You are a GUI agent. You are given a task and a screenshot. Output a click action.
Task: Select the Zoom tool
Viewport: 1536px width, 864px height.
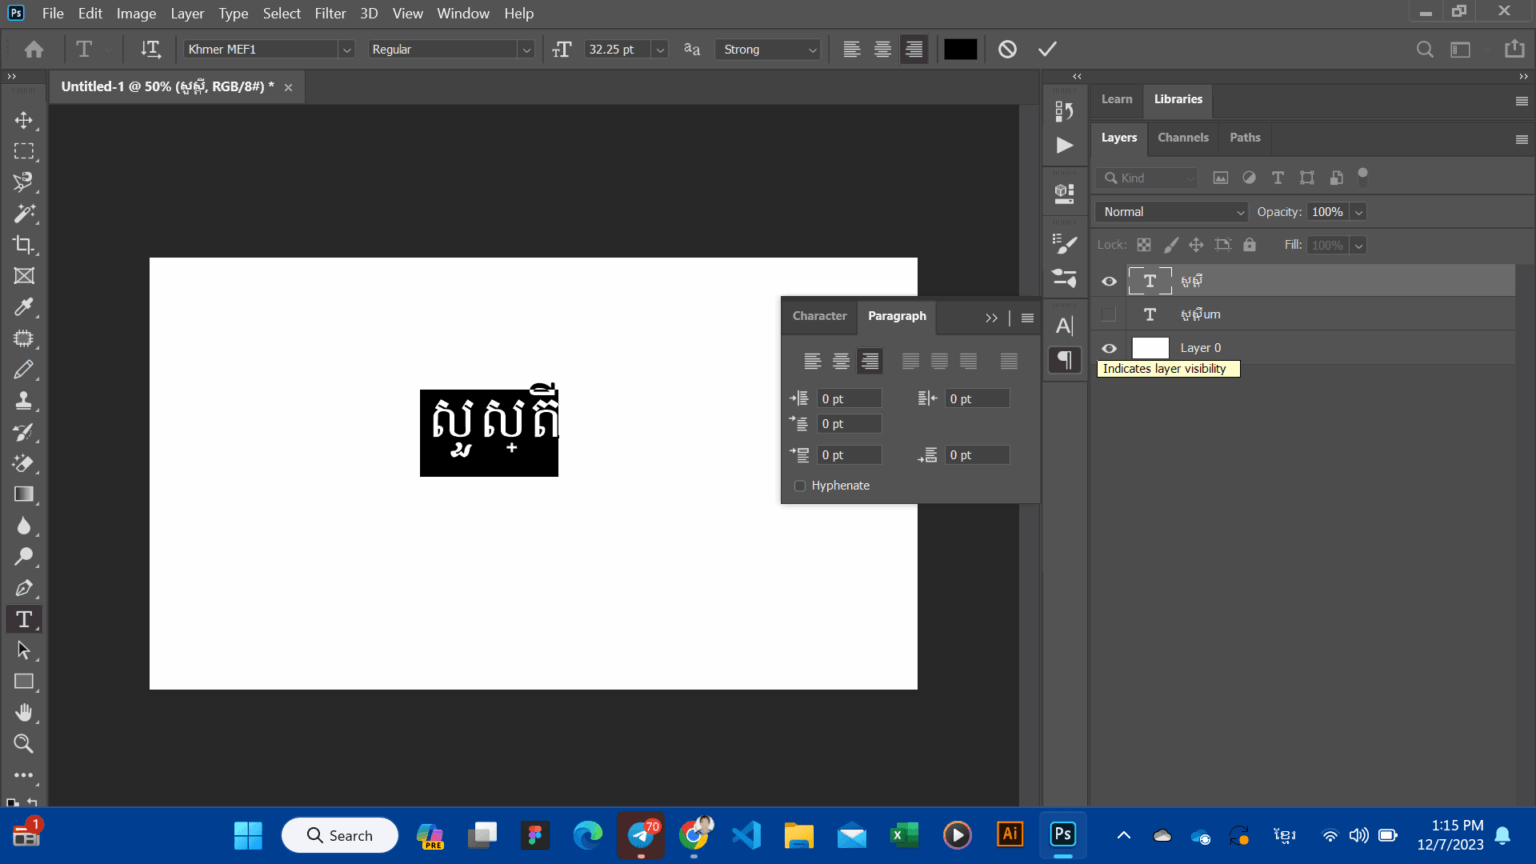pos(23,743)
